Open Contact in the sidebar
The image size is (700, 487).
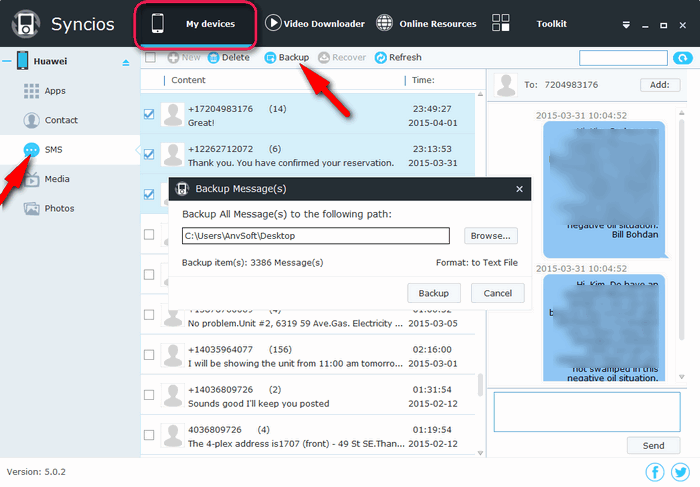click(x=61, y=121)
